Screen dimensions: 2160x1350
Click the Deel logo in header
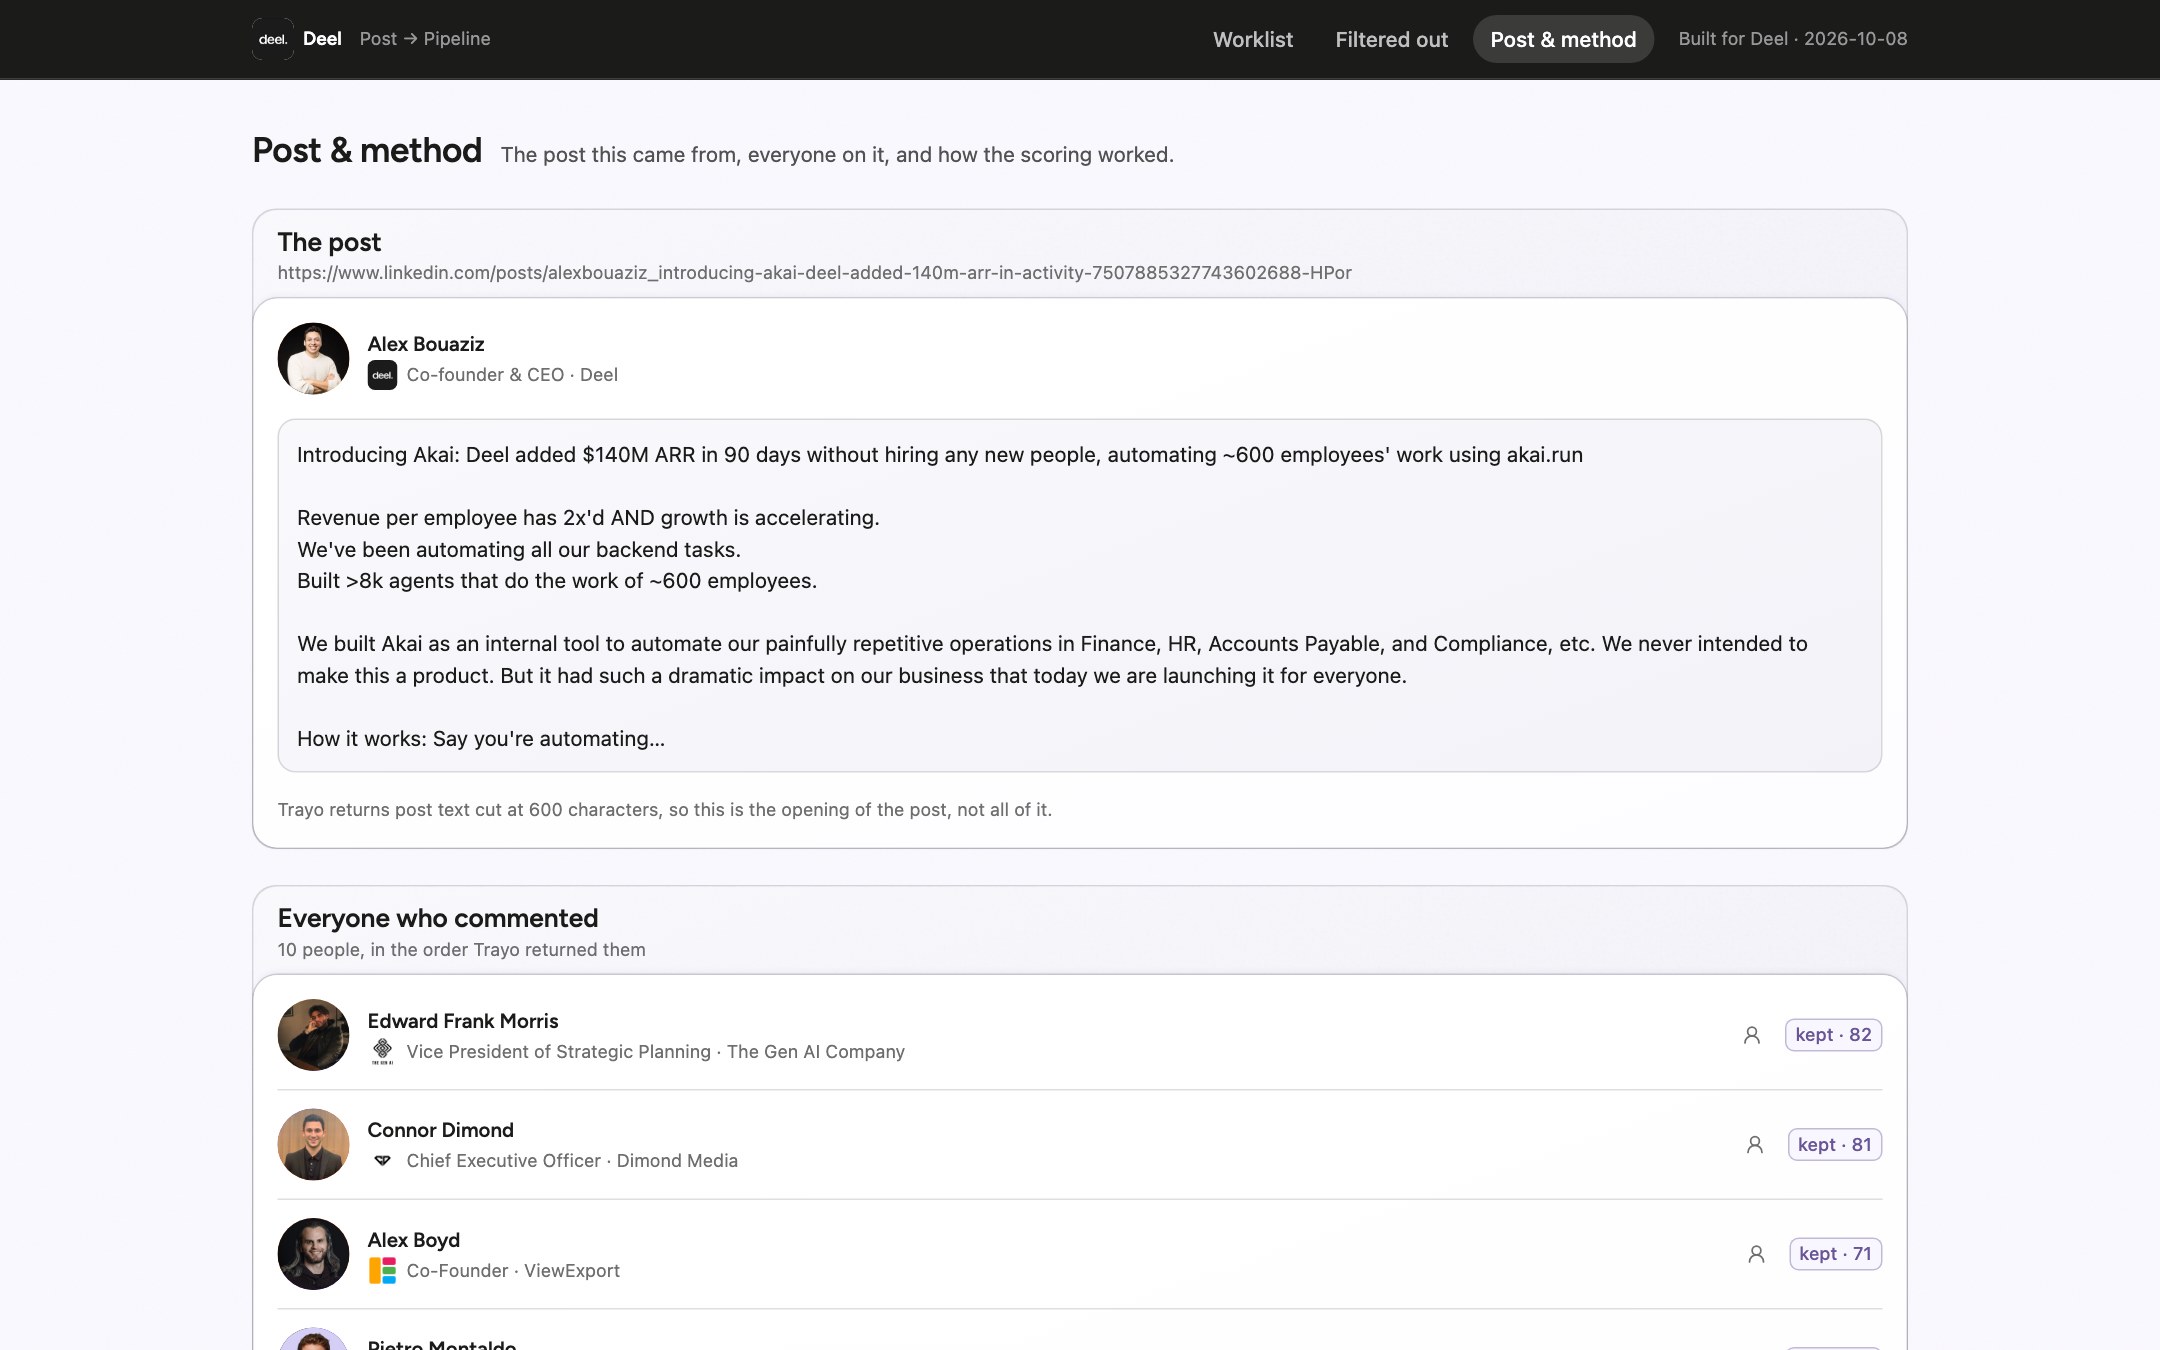point(273,39)
